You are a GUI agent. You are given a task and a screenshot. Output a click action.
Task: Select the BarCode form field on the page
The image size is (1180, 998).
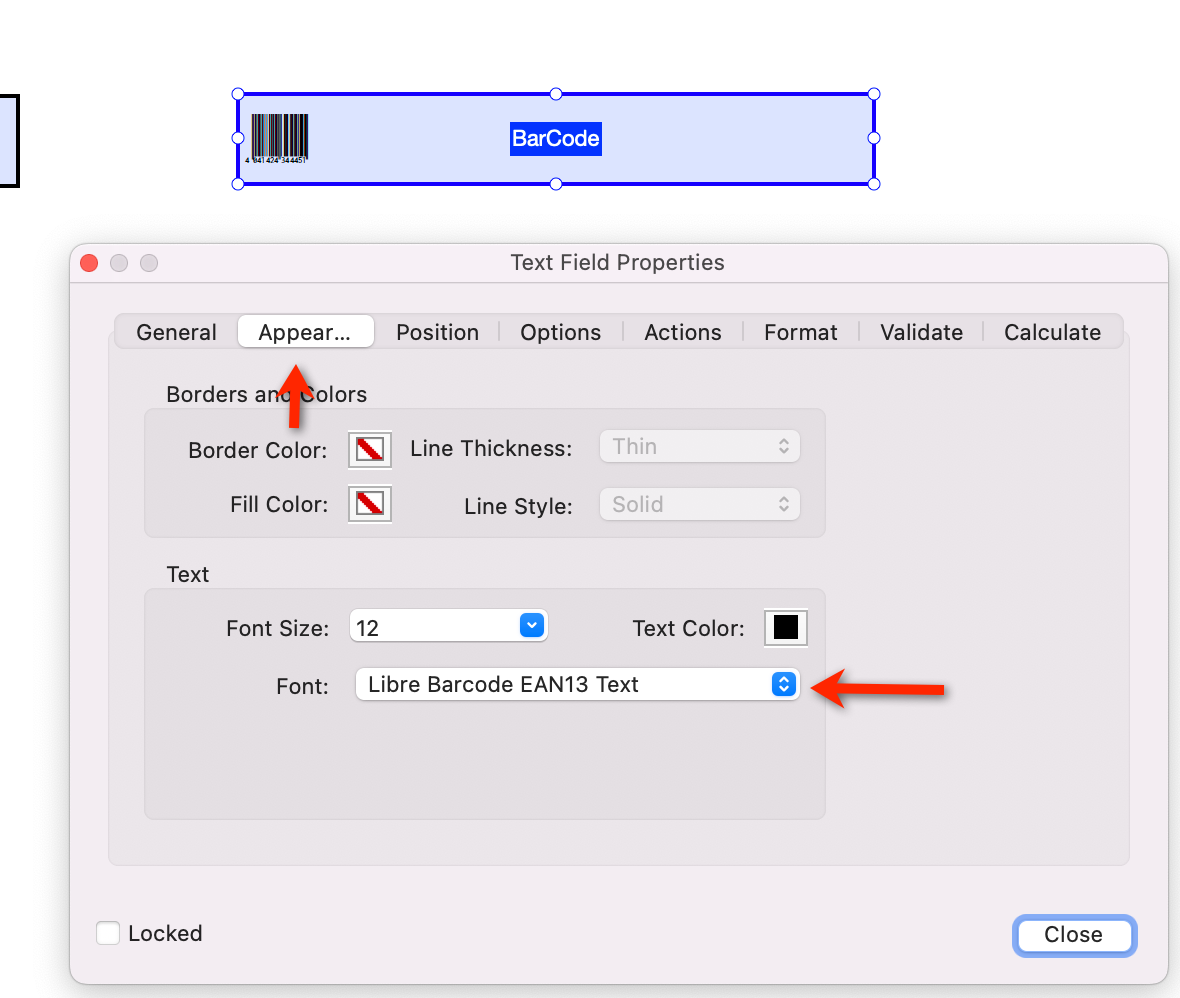click(555, 138)
